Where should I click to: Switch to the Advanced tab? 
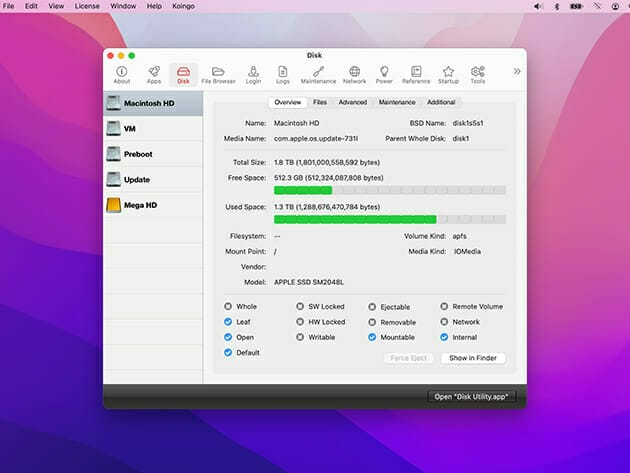point(352,102)
